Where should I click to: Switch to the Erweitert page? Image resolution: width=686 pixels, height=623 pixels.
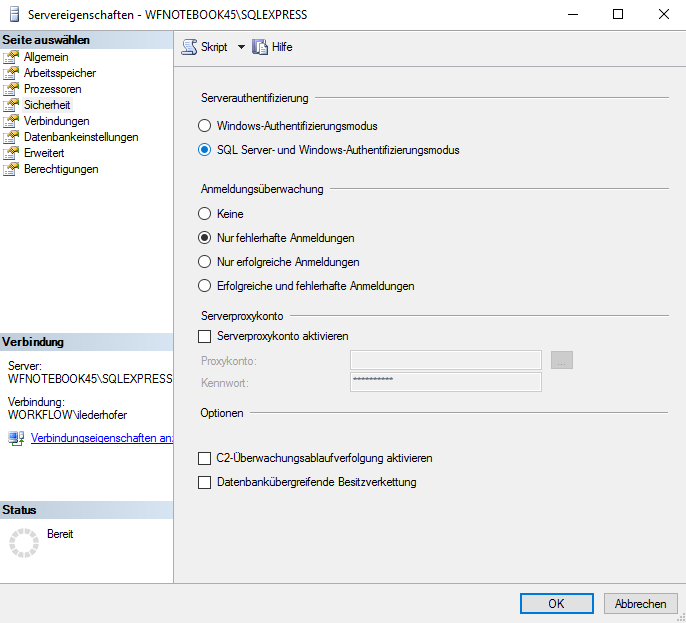44,153
